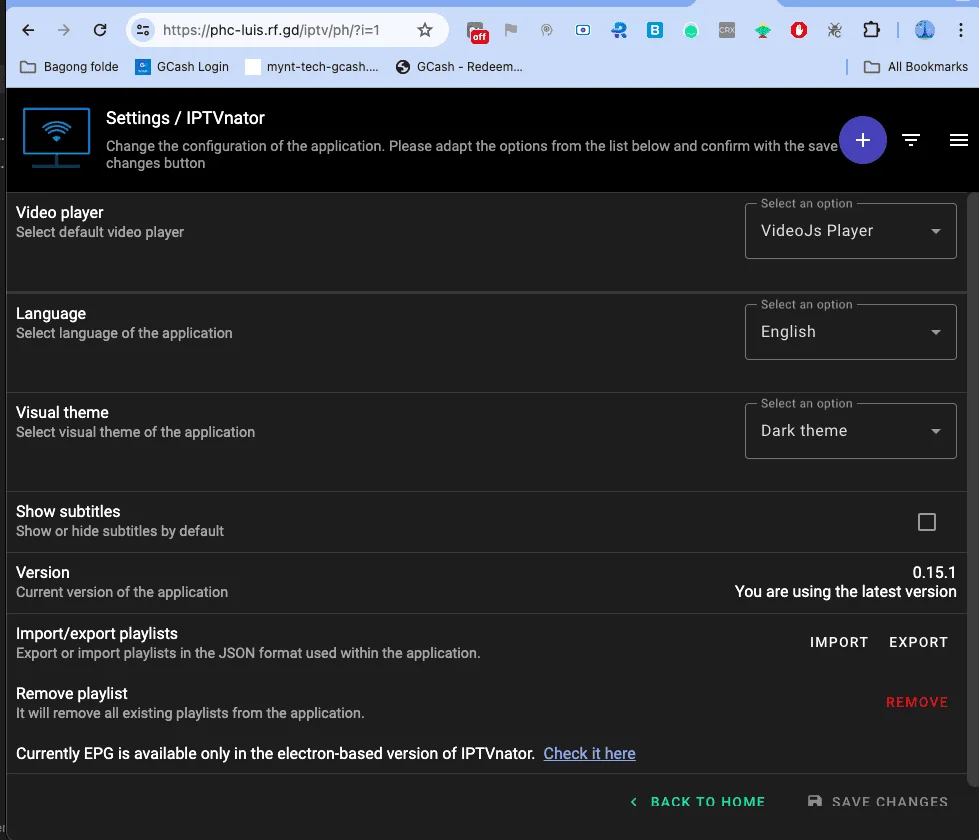Click the settings page vertical scrollbar
Image resolution: width=979 pixels, height=840 pixels.
pos(973,489)
